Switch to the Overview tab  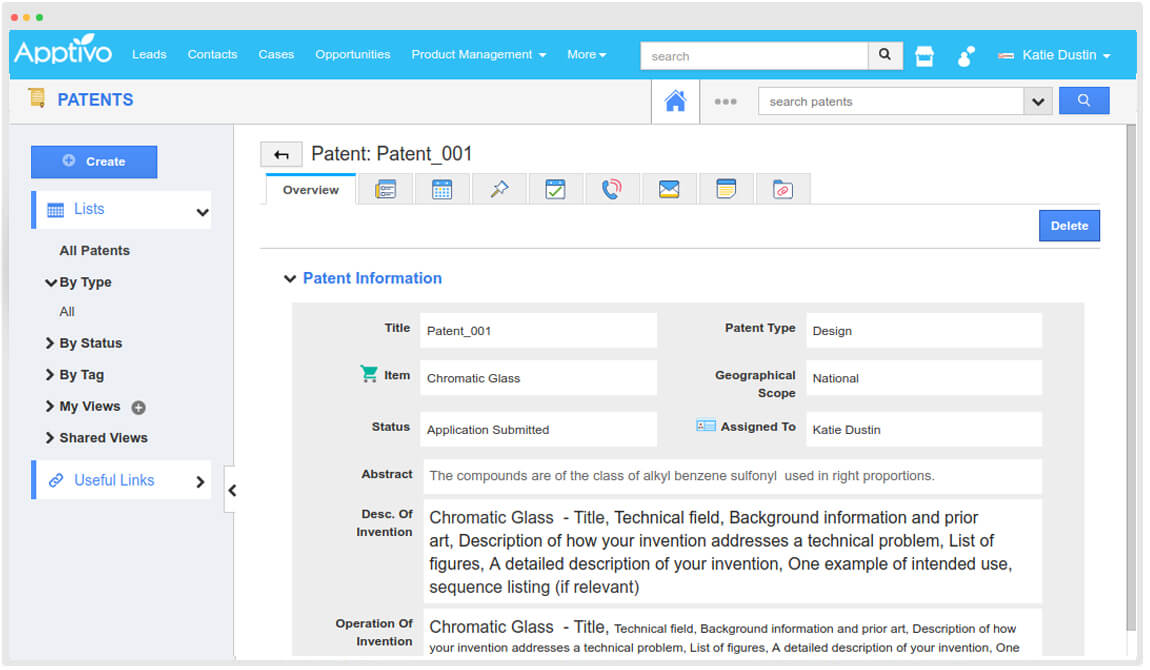pyautogui.click(x=309, y=188)
